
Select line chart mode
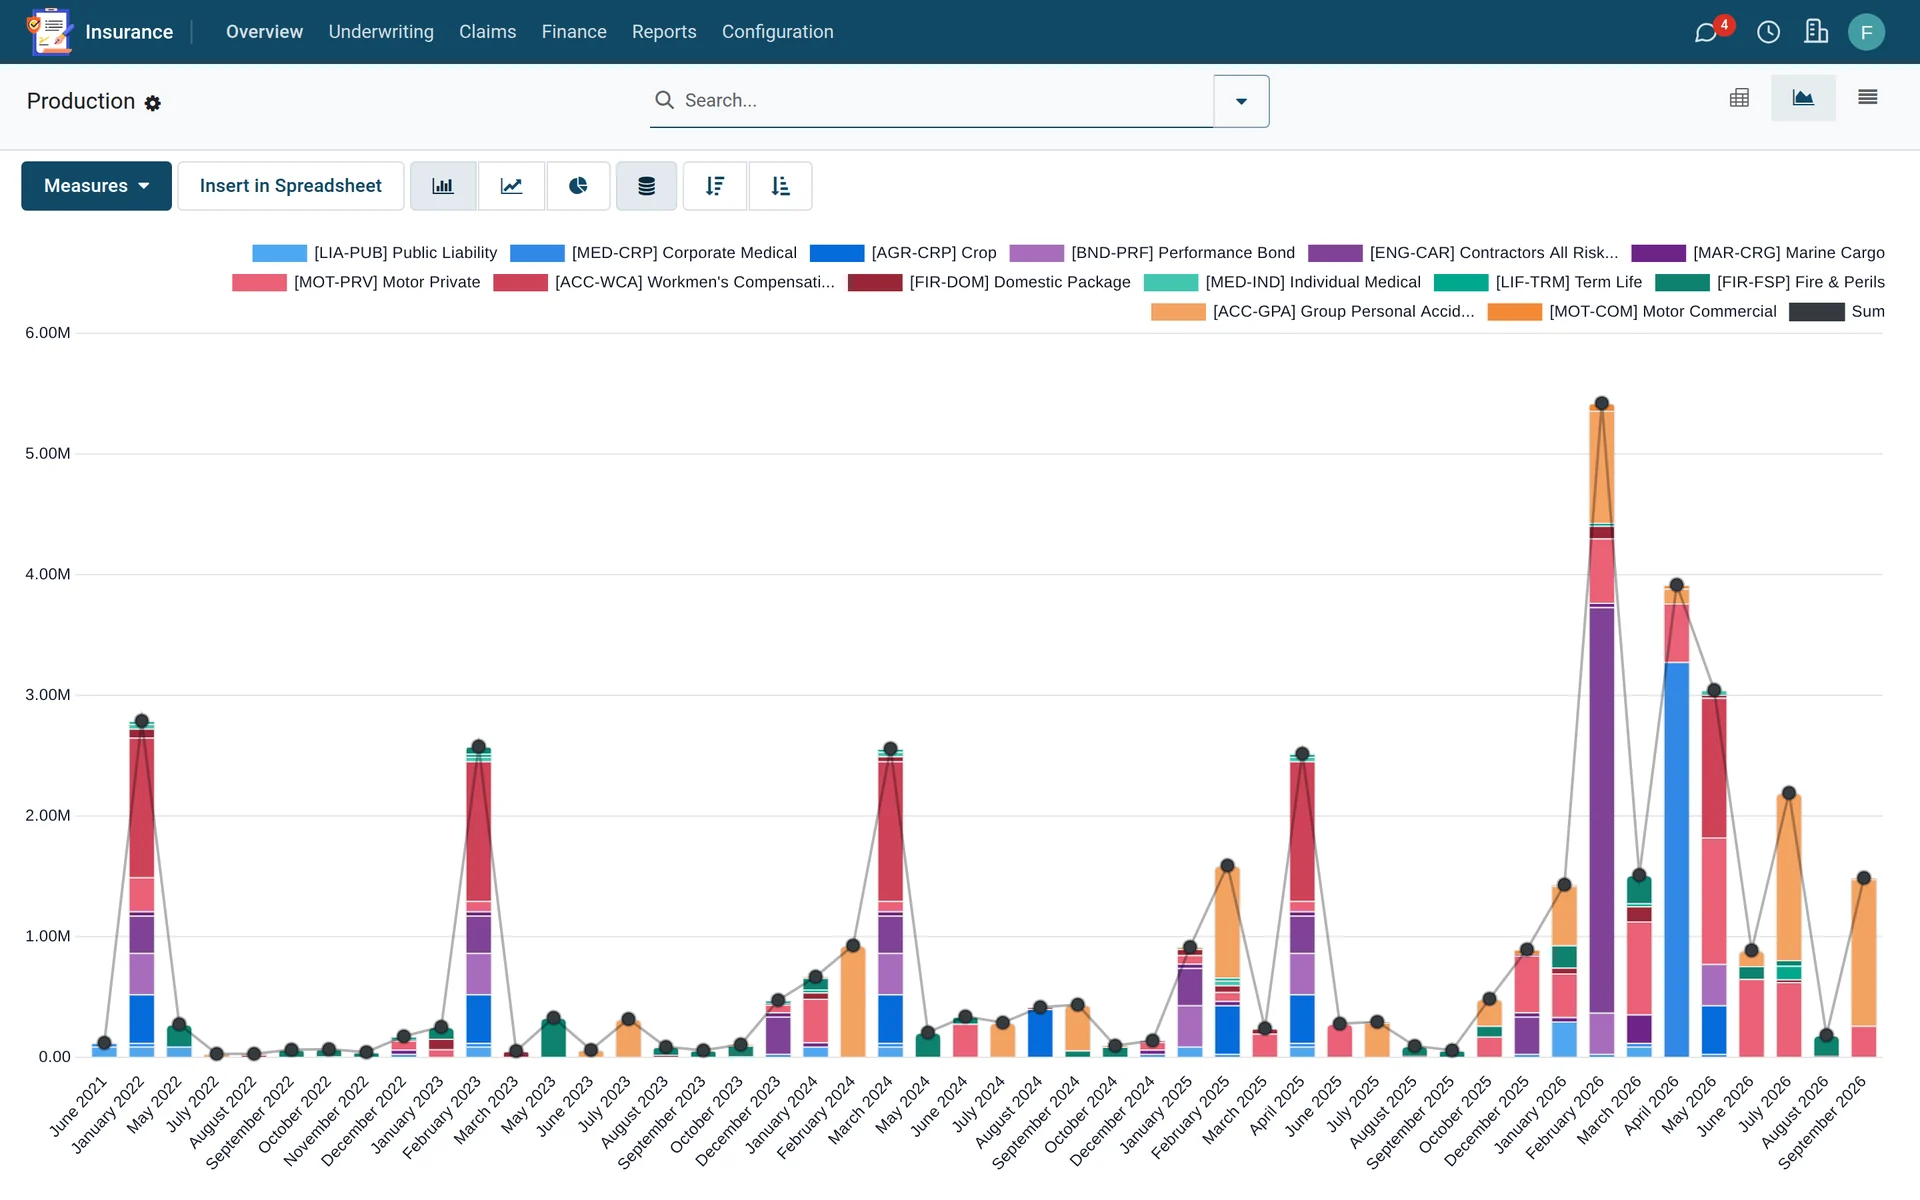pyautogui.click(x=511, y=186)
